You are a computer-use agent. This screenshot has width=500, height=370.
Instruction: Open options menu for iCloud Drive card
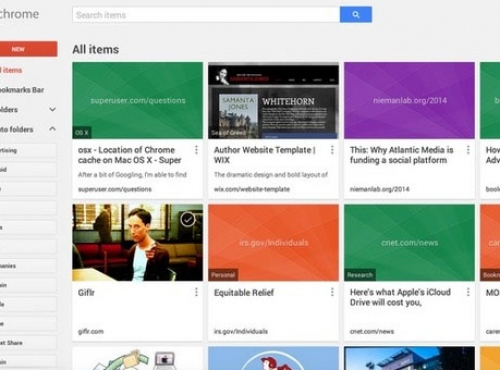468,292
